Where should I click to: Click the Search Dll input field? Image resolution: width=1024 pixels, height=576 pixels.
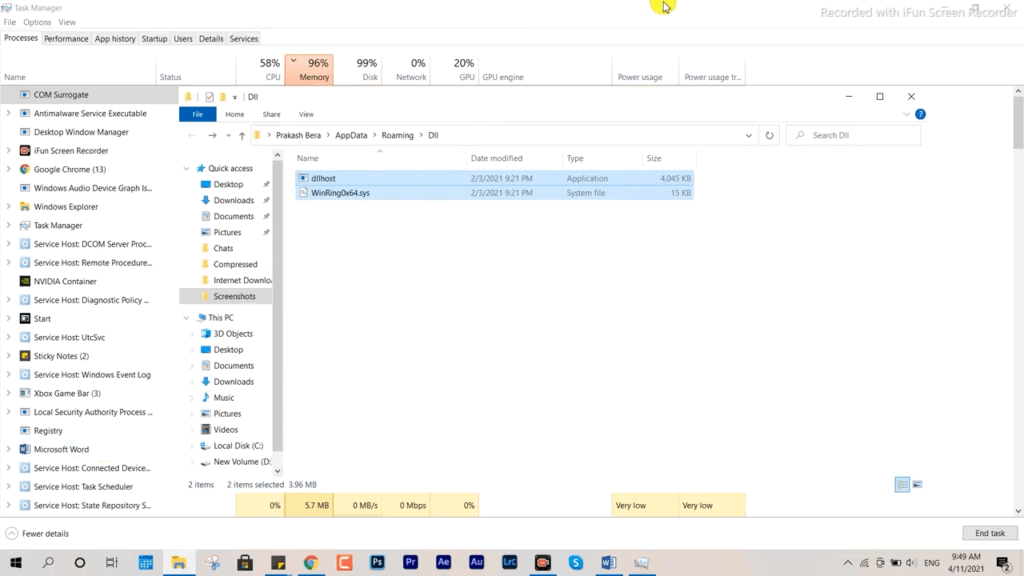854,135
